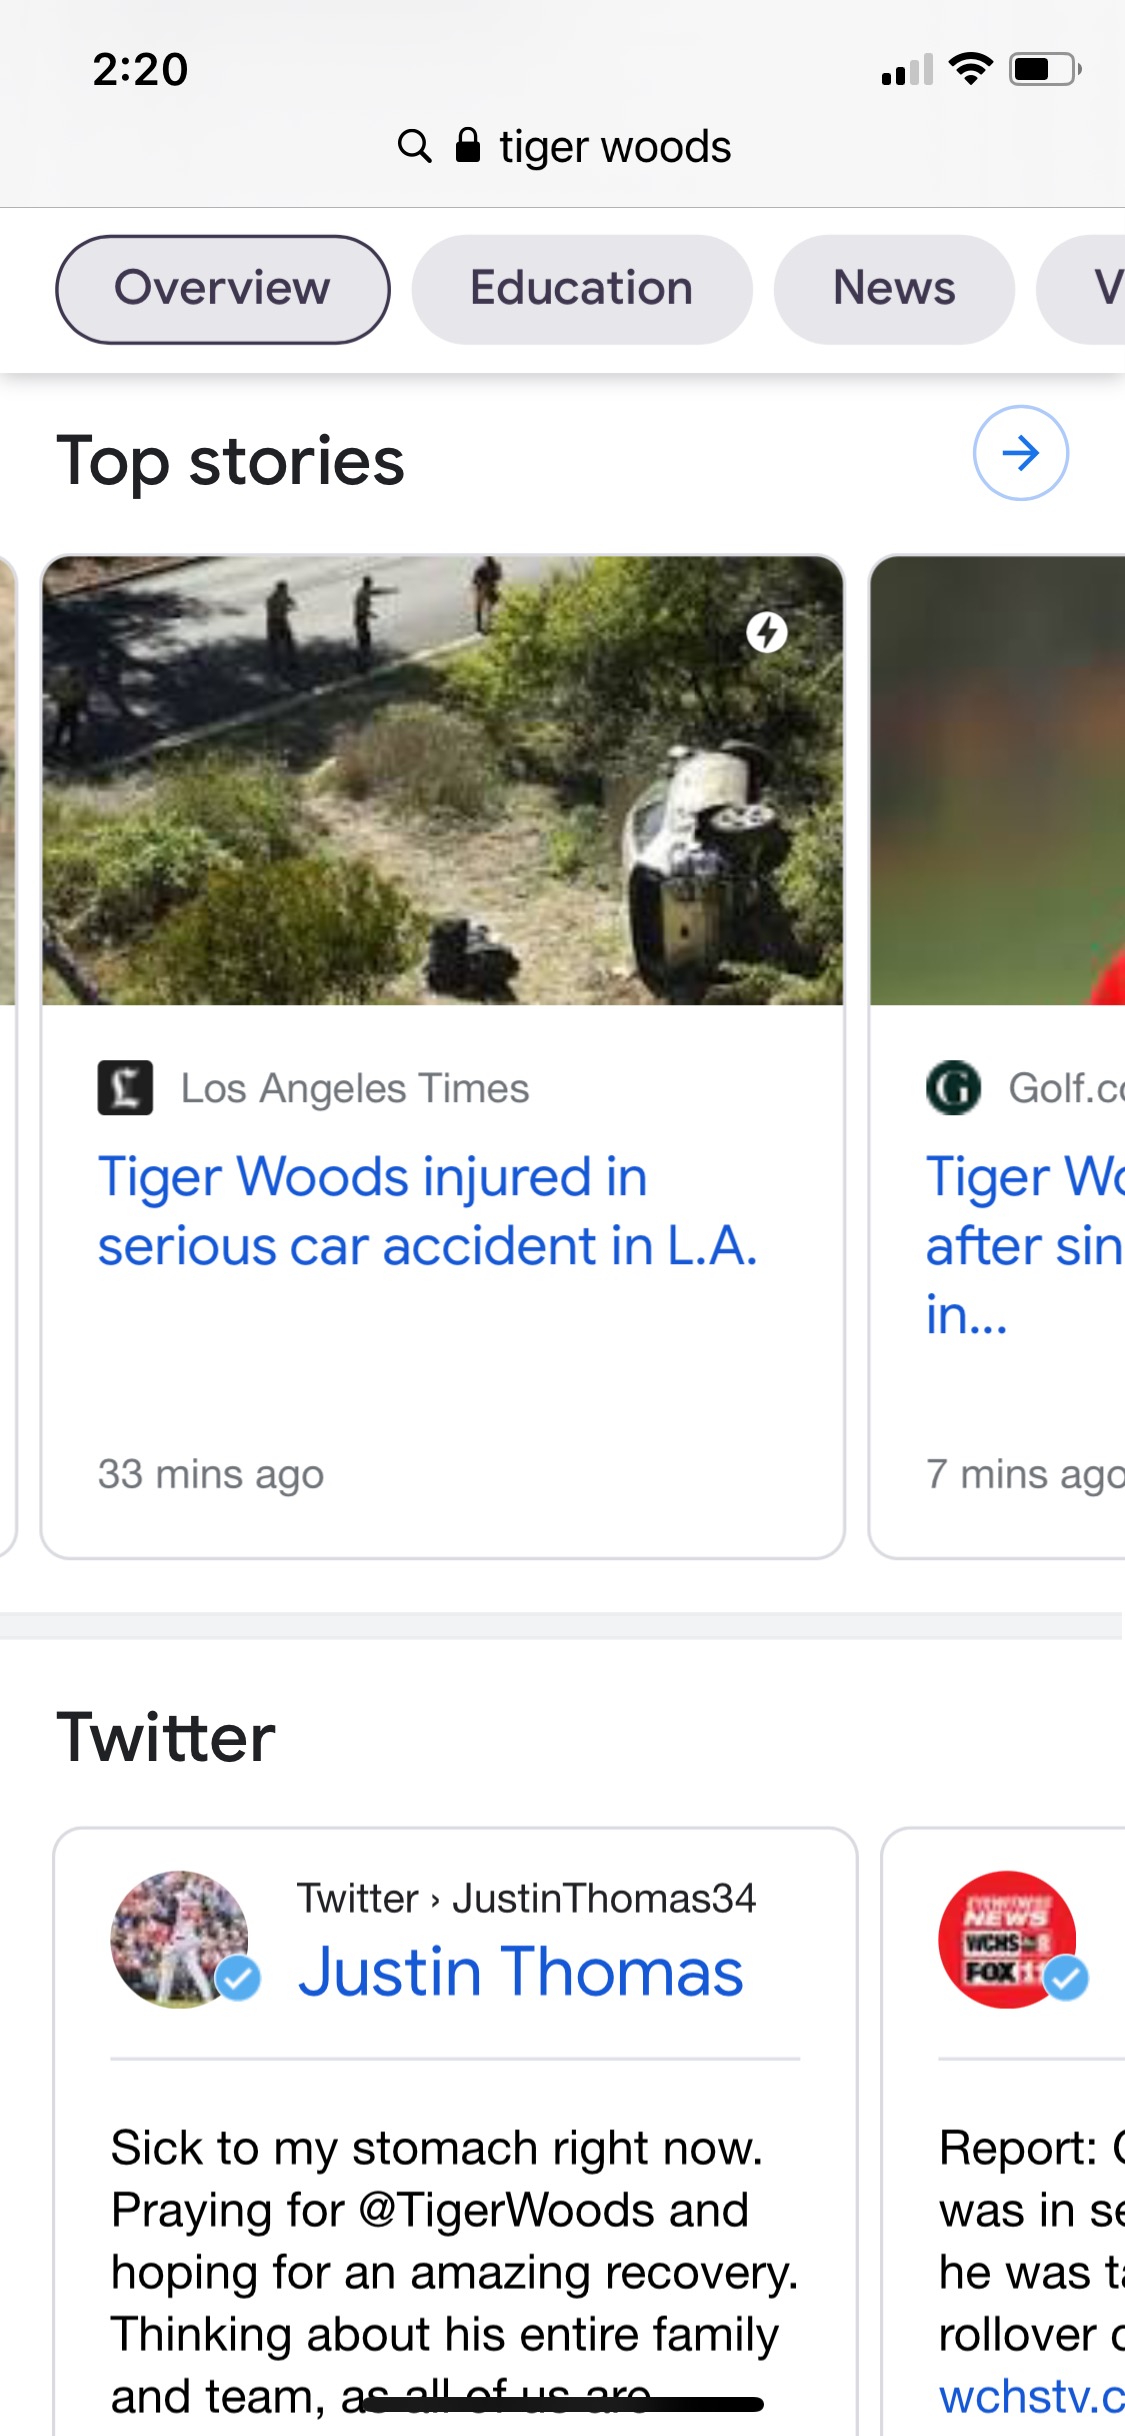Open Tiger Woods injured LA Times headline

(x=427, y=1211)
